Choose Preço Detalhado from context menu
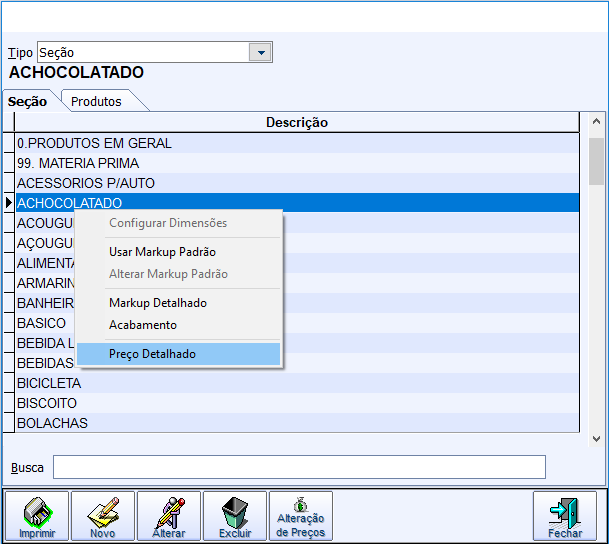Viewport: 609px width, 544px height. (x=152, y=354)
